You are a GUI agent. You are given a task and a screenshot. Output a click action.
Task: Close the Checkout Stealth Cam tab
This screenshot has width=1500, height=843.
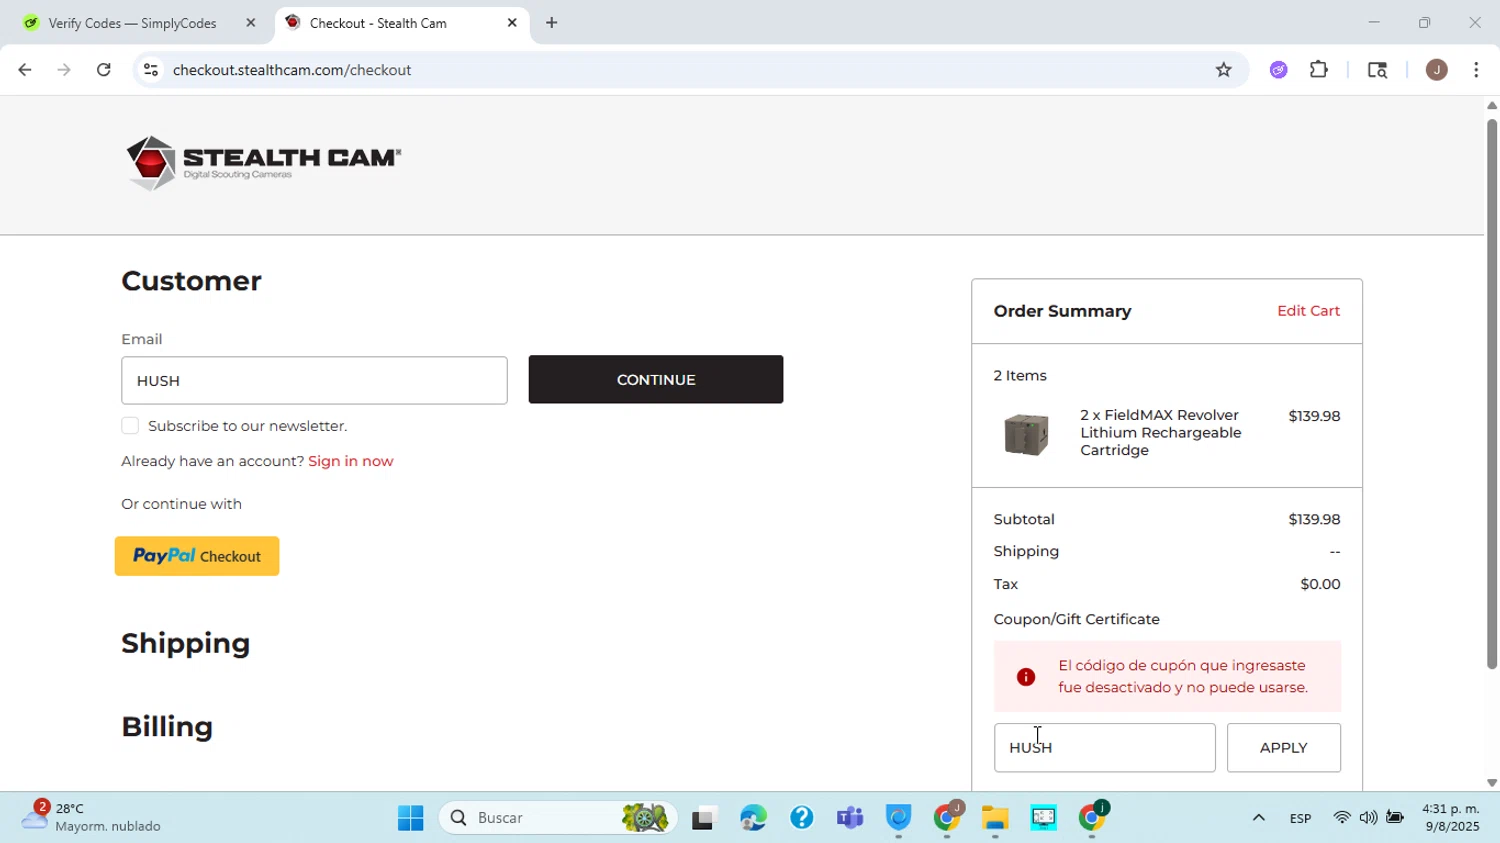click(x=512, y=23)
